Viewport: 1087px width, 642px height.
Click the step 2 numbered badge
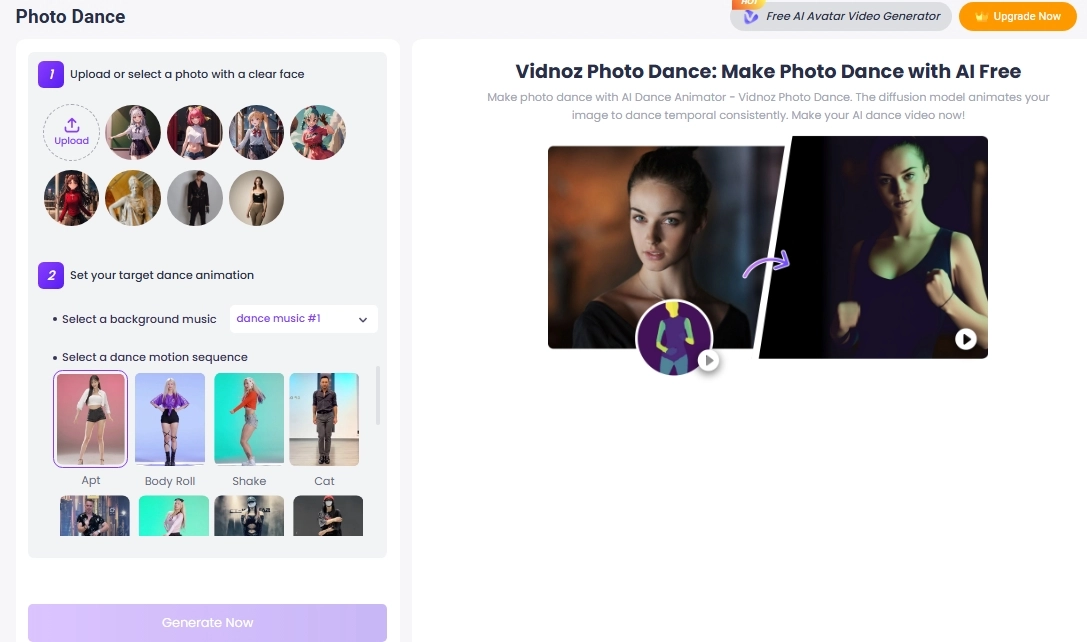(51, 275)
